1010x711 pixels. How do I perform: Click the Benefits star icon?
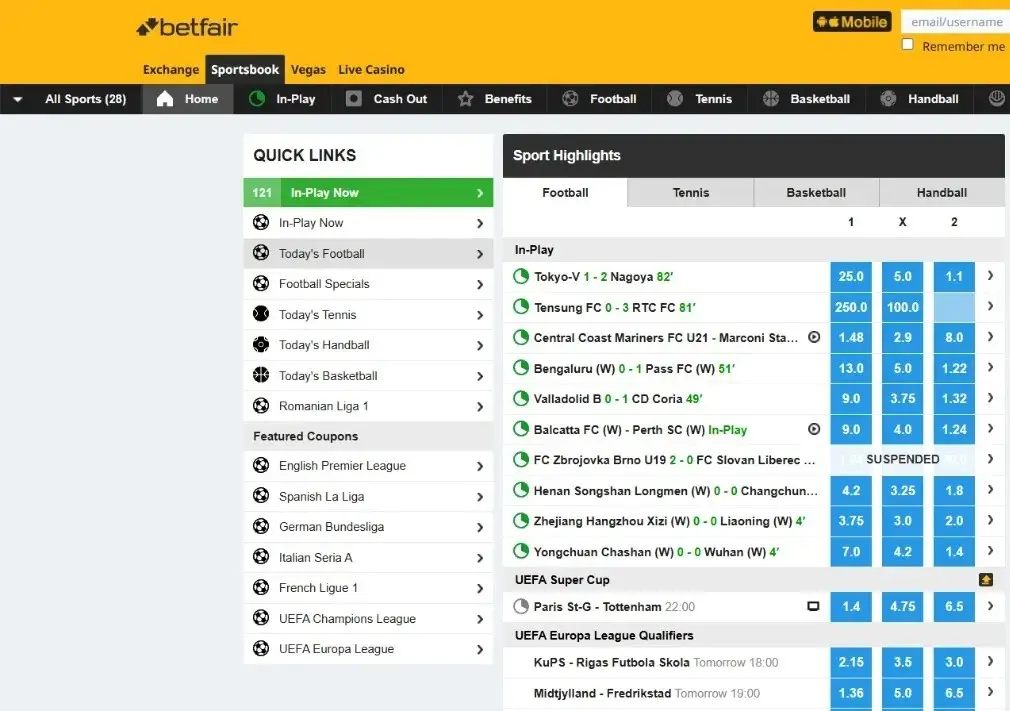click(465, 99)
